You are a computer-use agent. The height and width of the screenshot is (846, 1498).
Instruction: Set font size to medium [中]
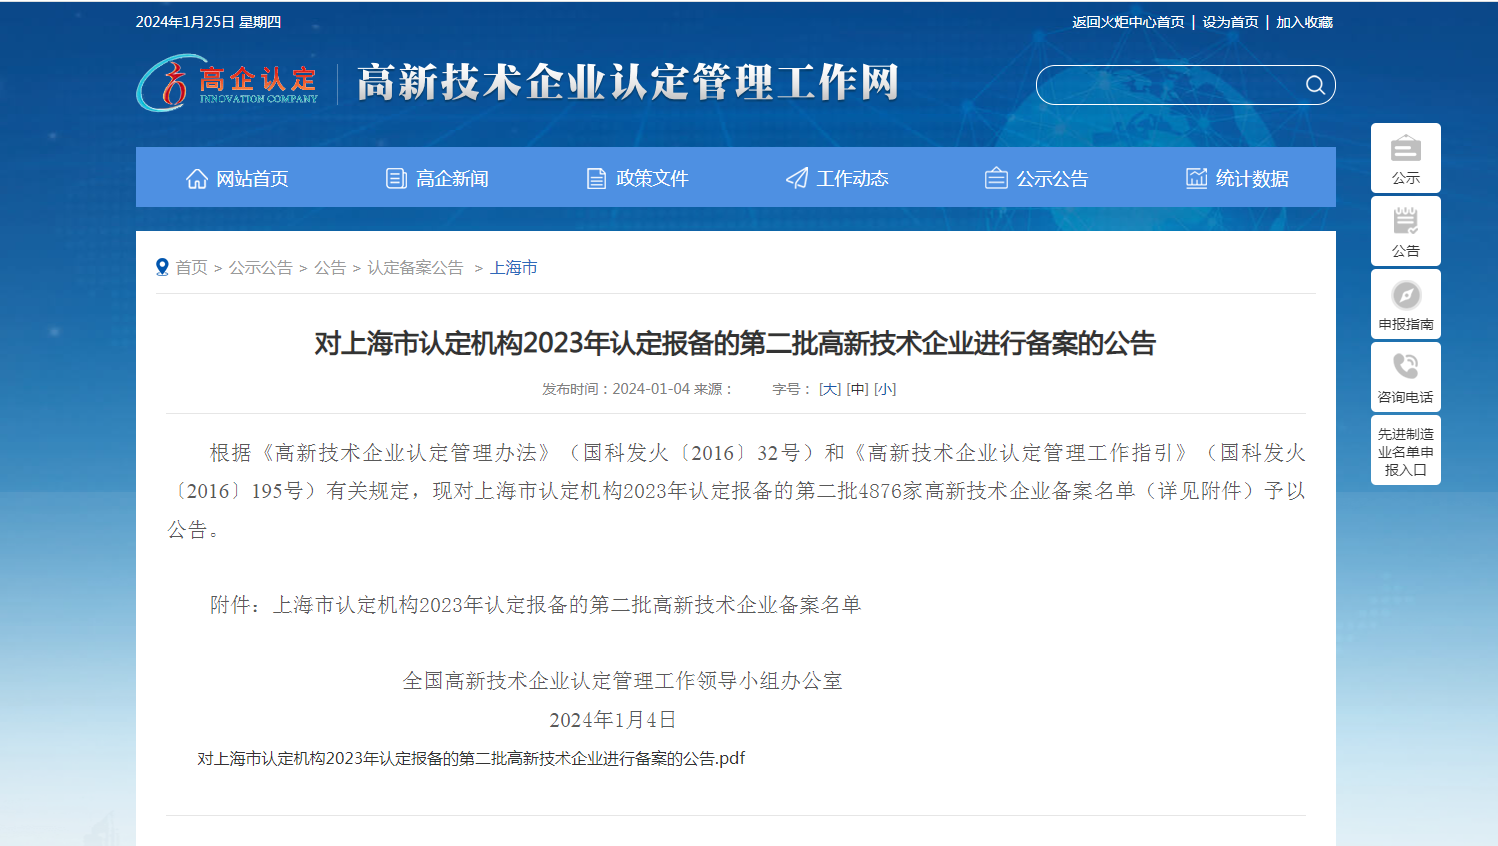tap(857, 389)
